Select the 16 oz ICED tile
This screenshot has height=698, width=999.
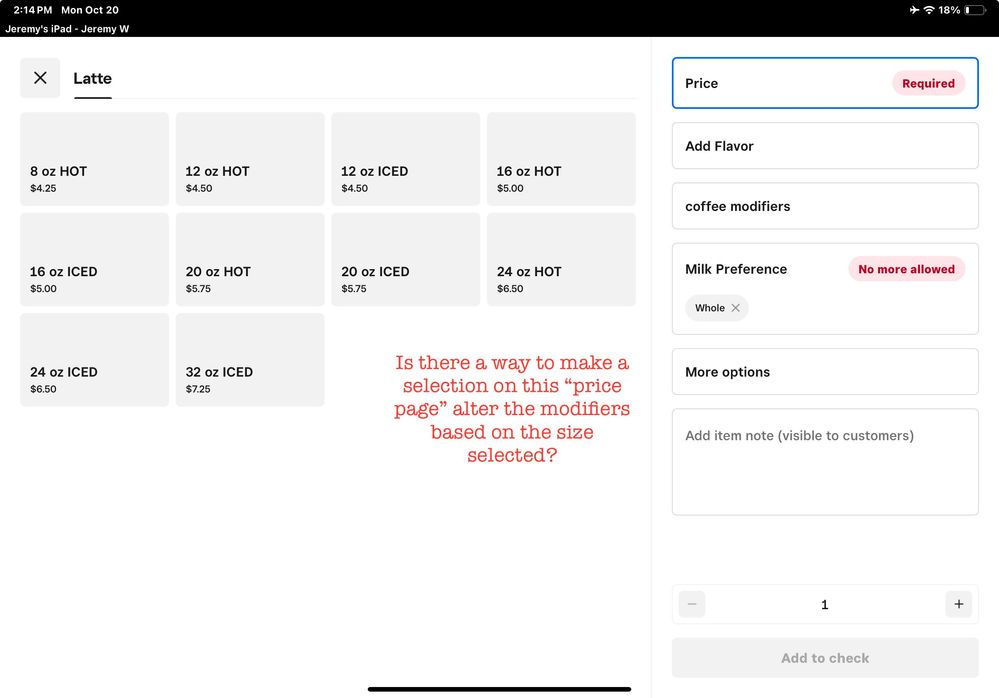(x=94, y=260)
